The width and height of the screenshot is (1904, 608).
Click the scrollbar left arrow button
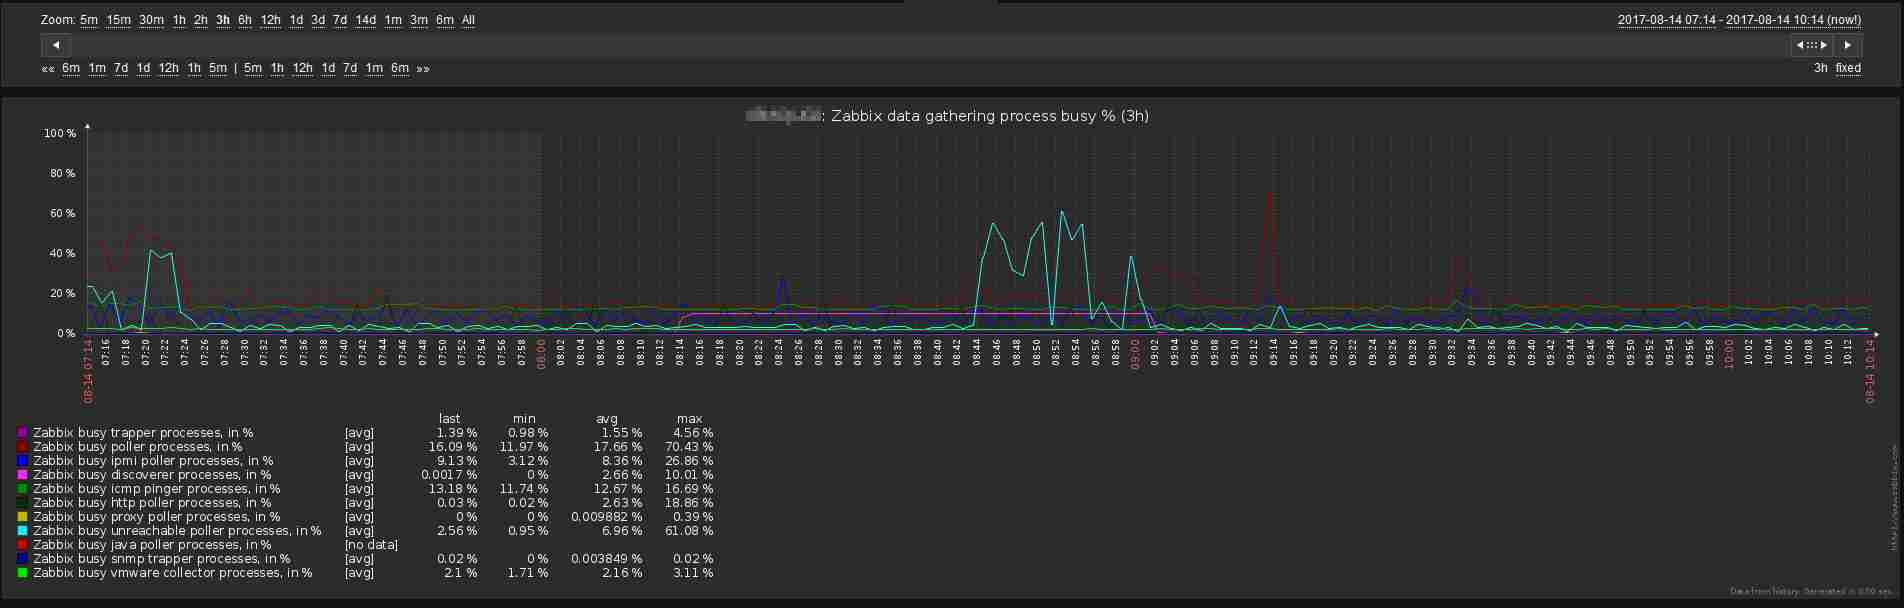[x=56, y=45]
